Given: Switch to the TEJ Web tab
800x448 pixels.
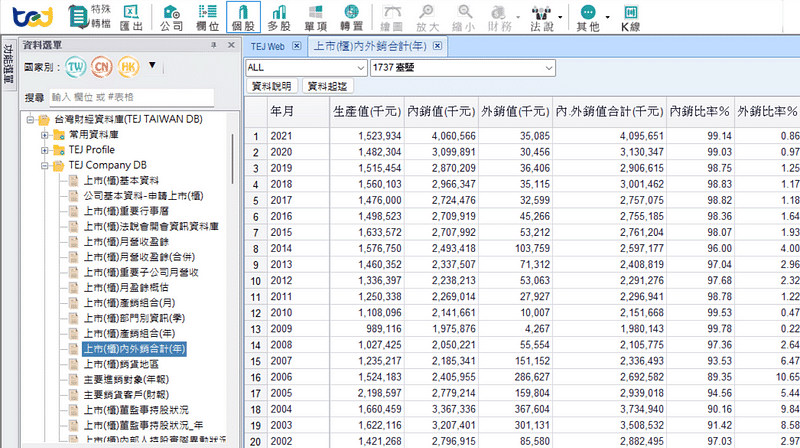Looking at the screenshot, I should point(268,46).
